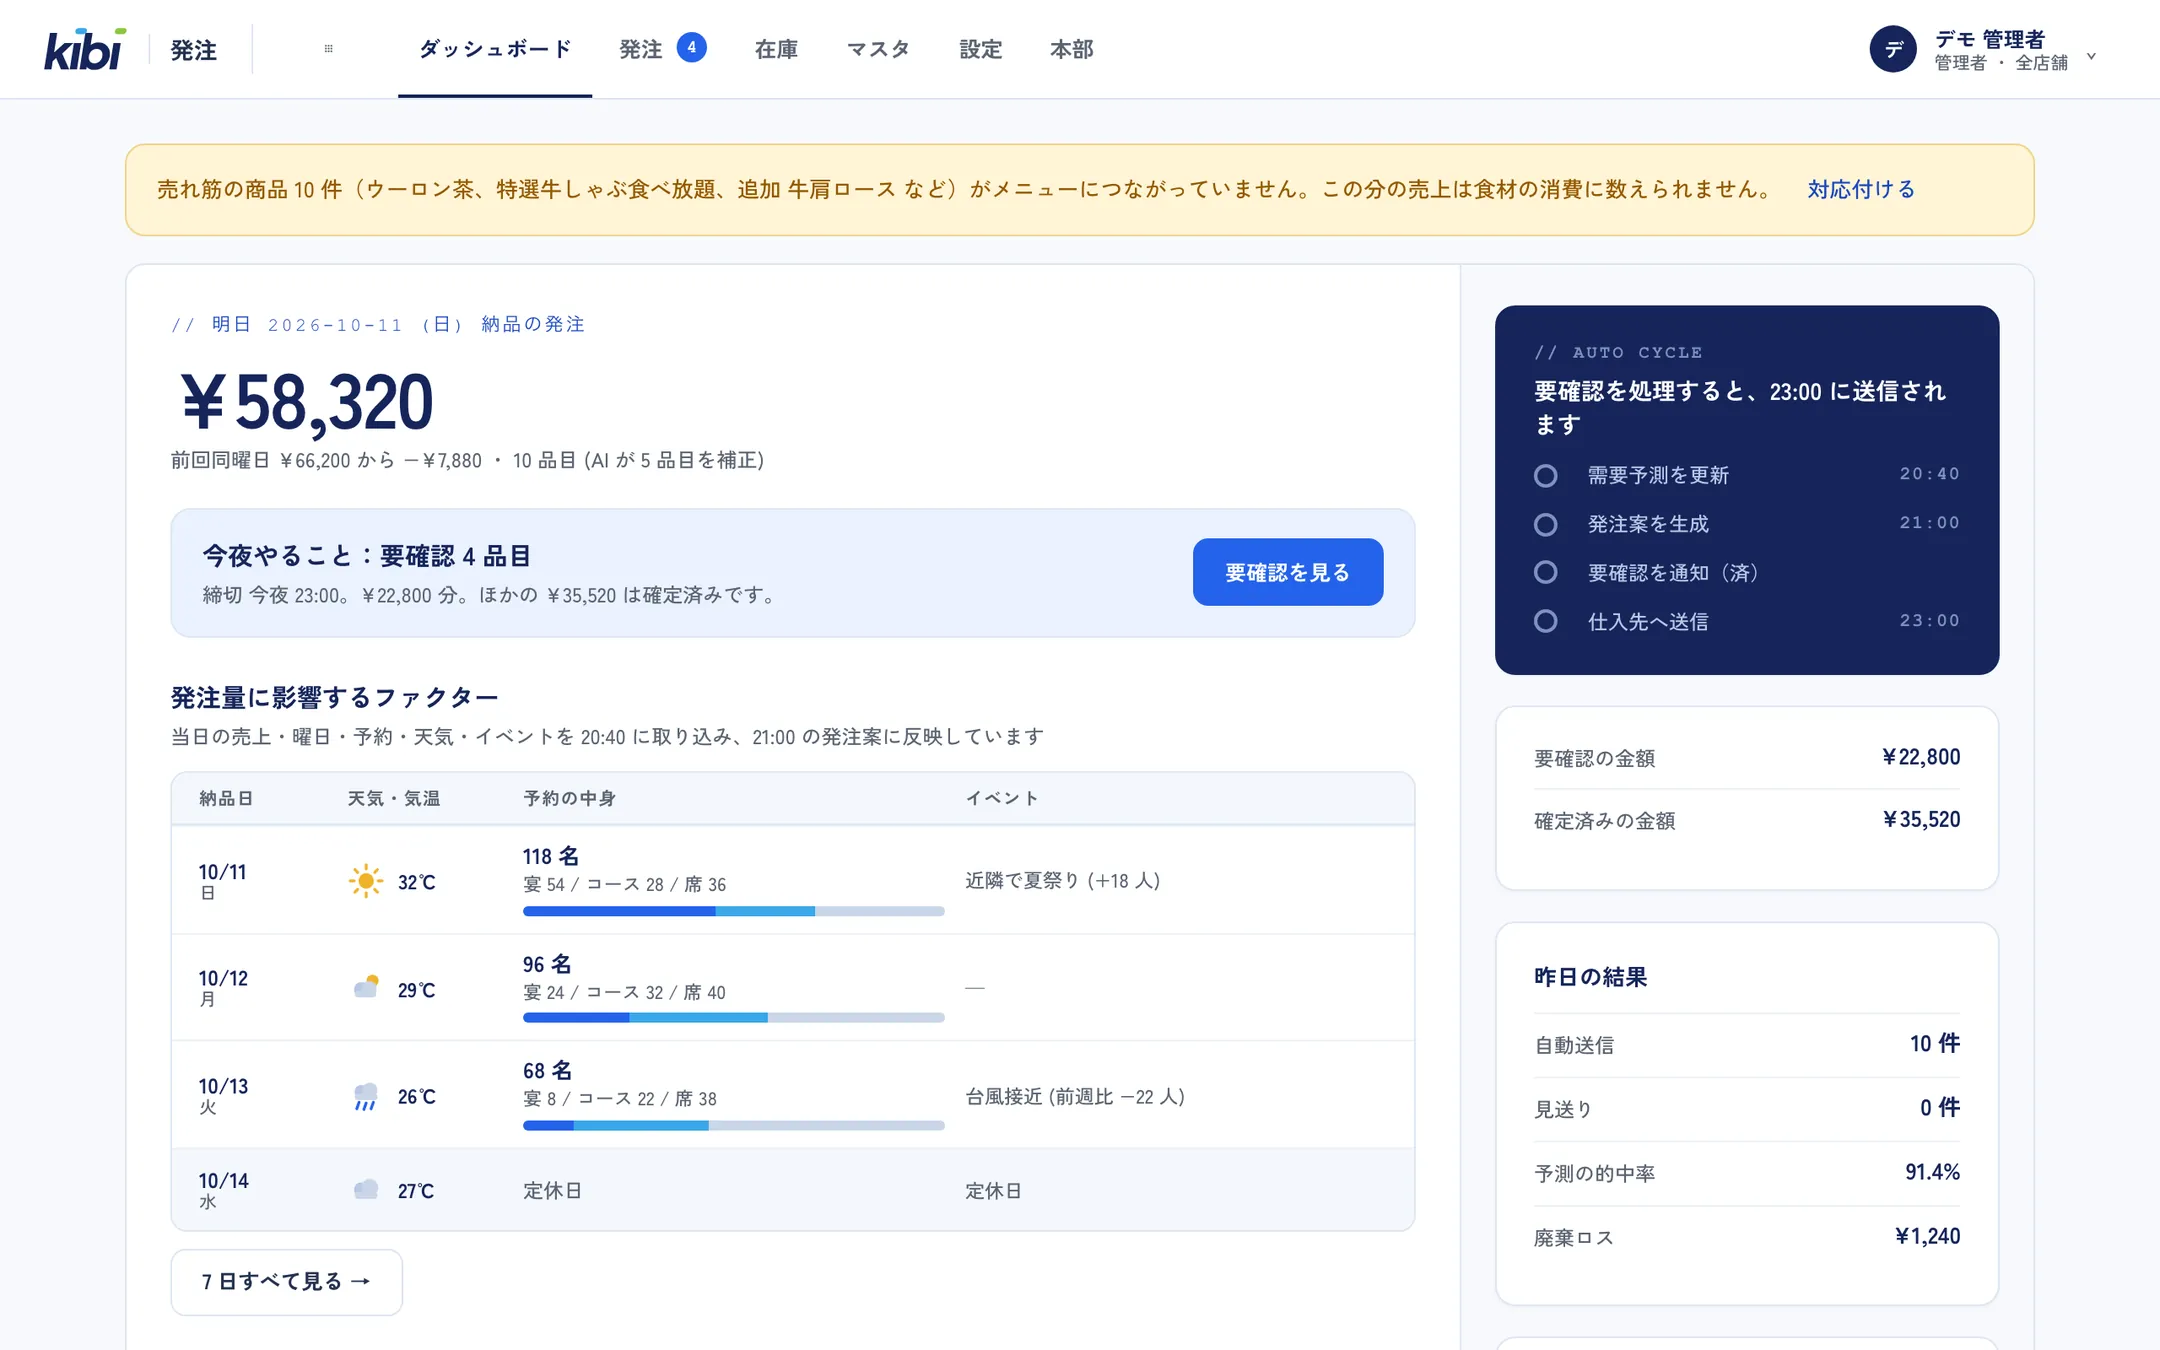Viewport: 2160px width, 1350px height.
Task: Click the イベント column header
Action: point(1002,798)
